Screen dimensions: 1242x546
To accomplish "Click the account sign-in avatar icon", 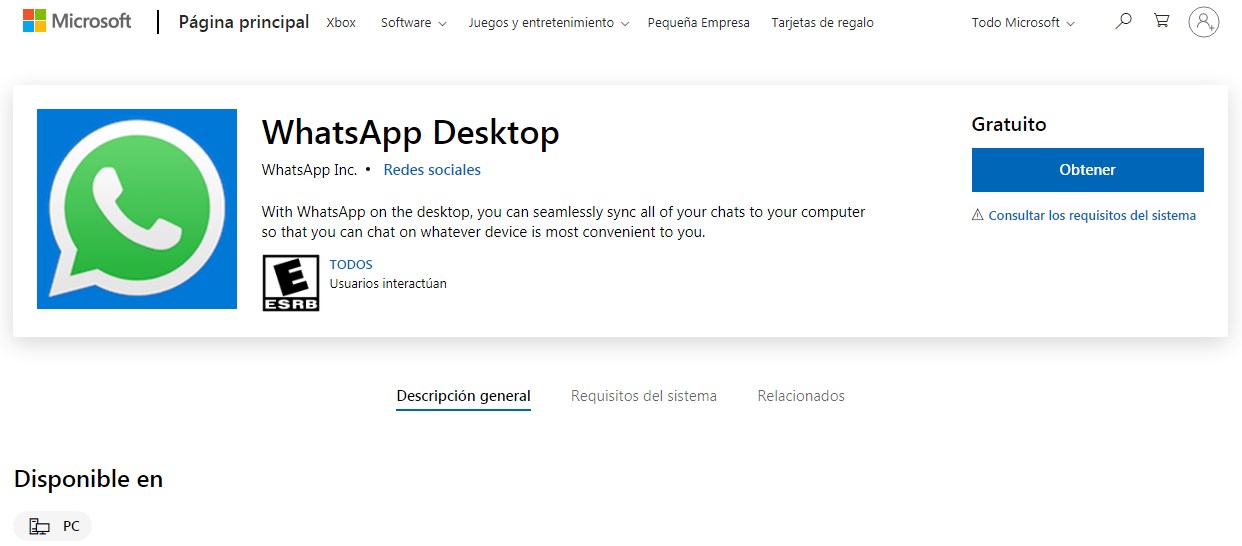I will (x=1204, y=21).
